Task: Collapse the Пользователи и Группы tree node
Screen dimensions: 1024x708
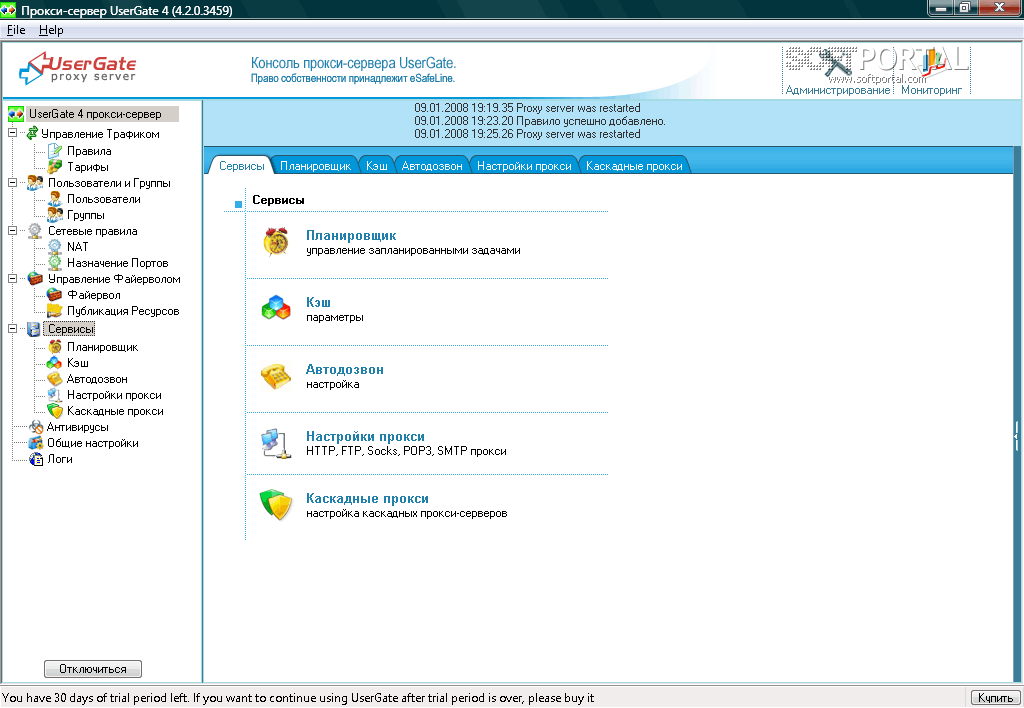Action: (x=12, y=182)
